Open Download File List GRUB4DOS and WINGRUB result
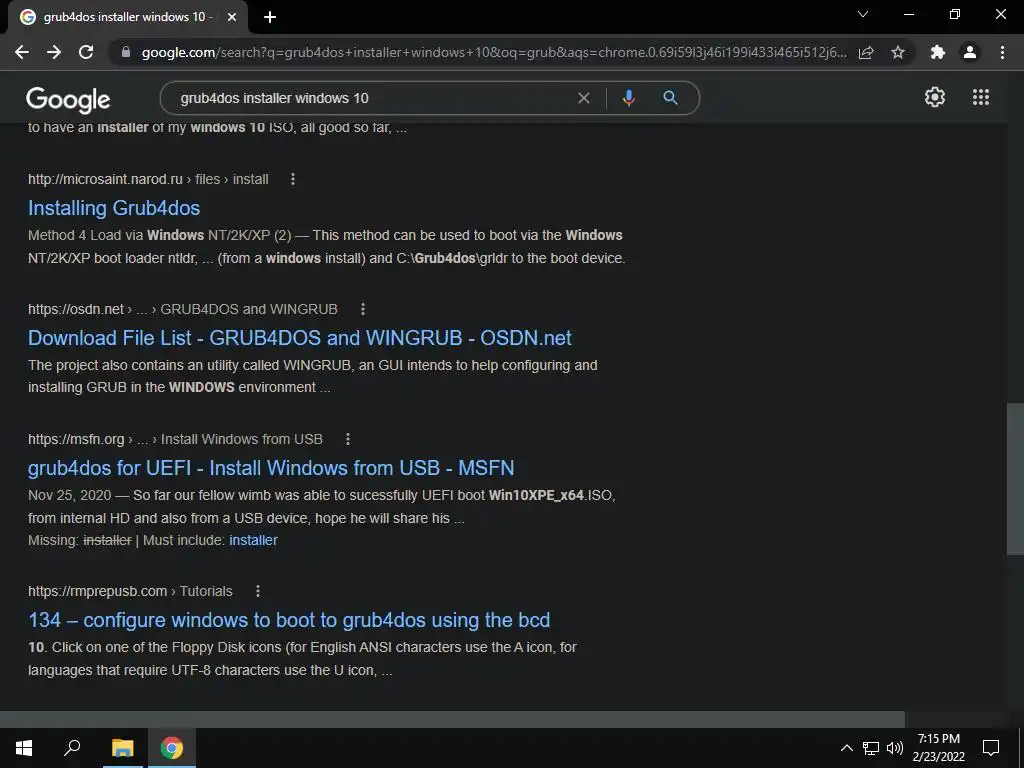Viewport: 1024px width, 768px height. click(x=300, y=338)
